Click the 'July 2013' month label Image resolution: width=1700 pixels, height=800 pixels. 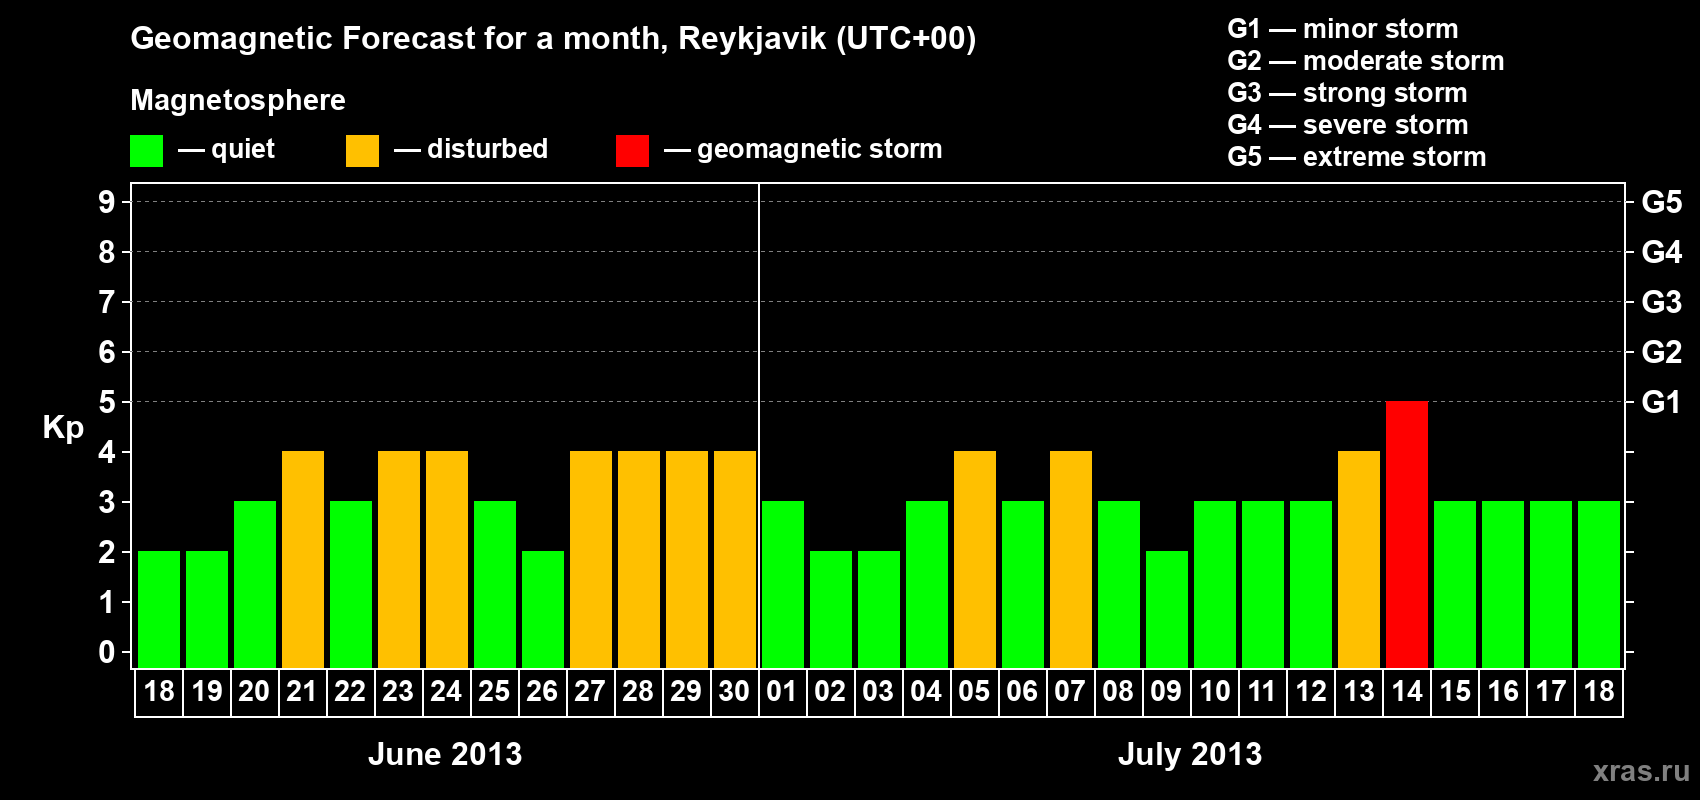pyautogui.click(x=1190, y=754)
